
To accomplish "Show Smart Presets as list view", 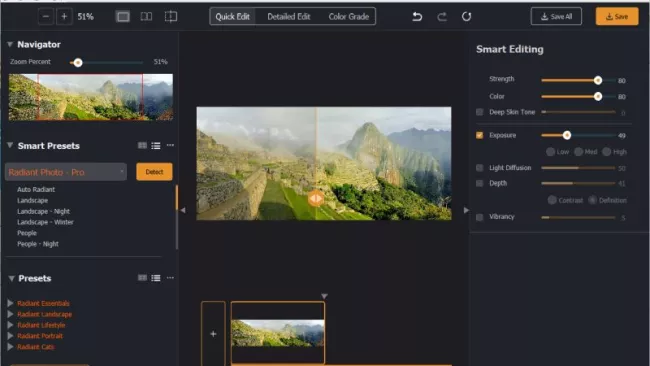I will [x=156, y=145].
